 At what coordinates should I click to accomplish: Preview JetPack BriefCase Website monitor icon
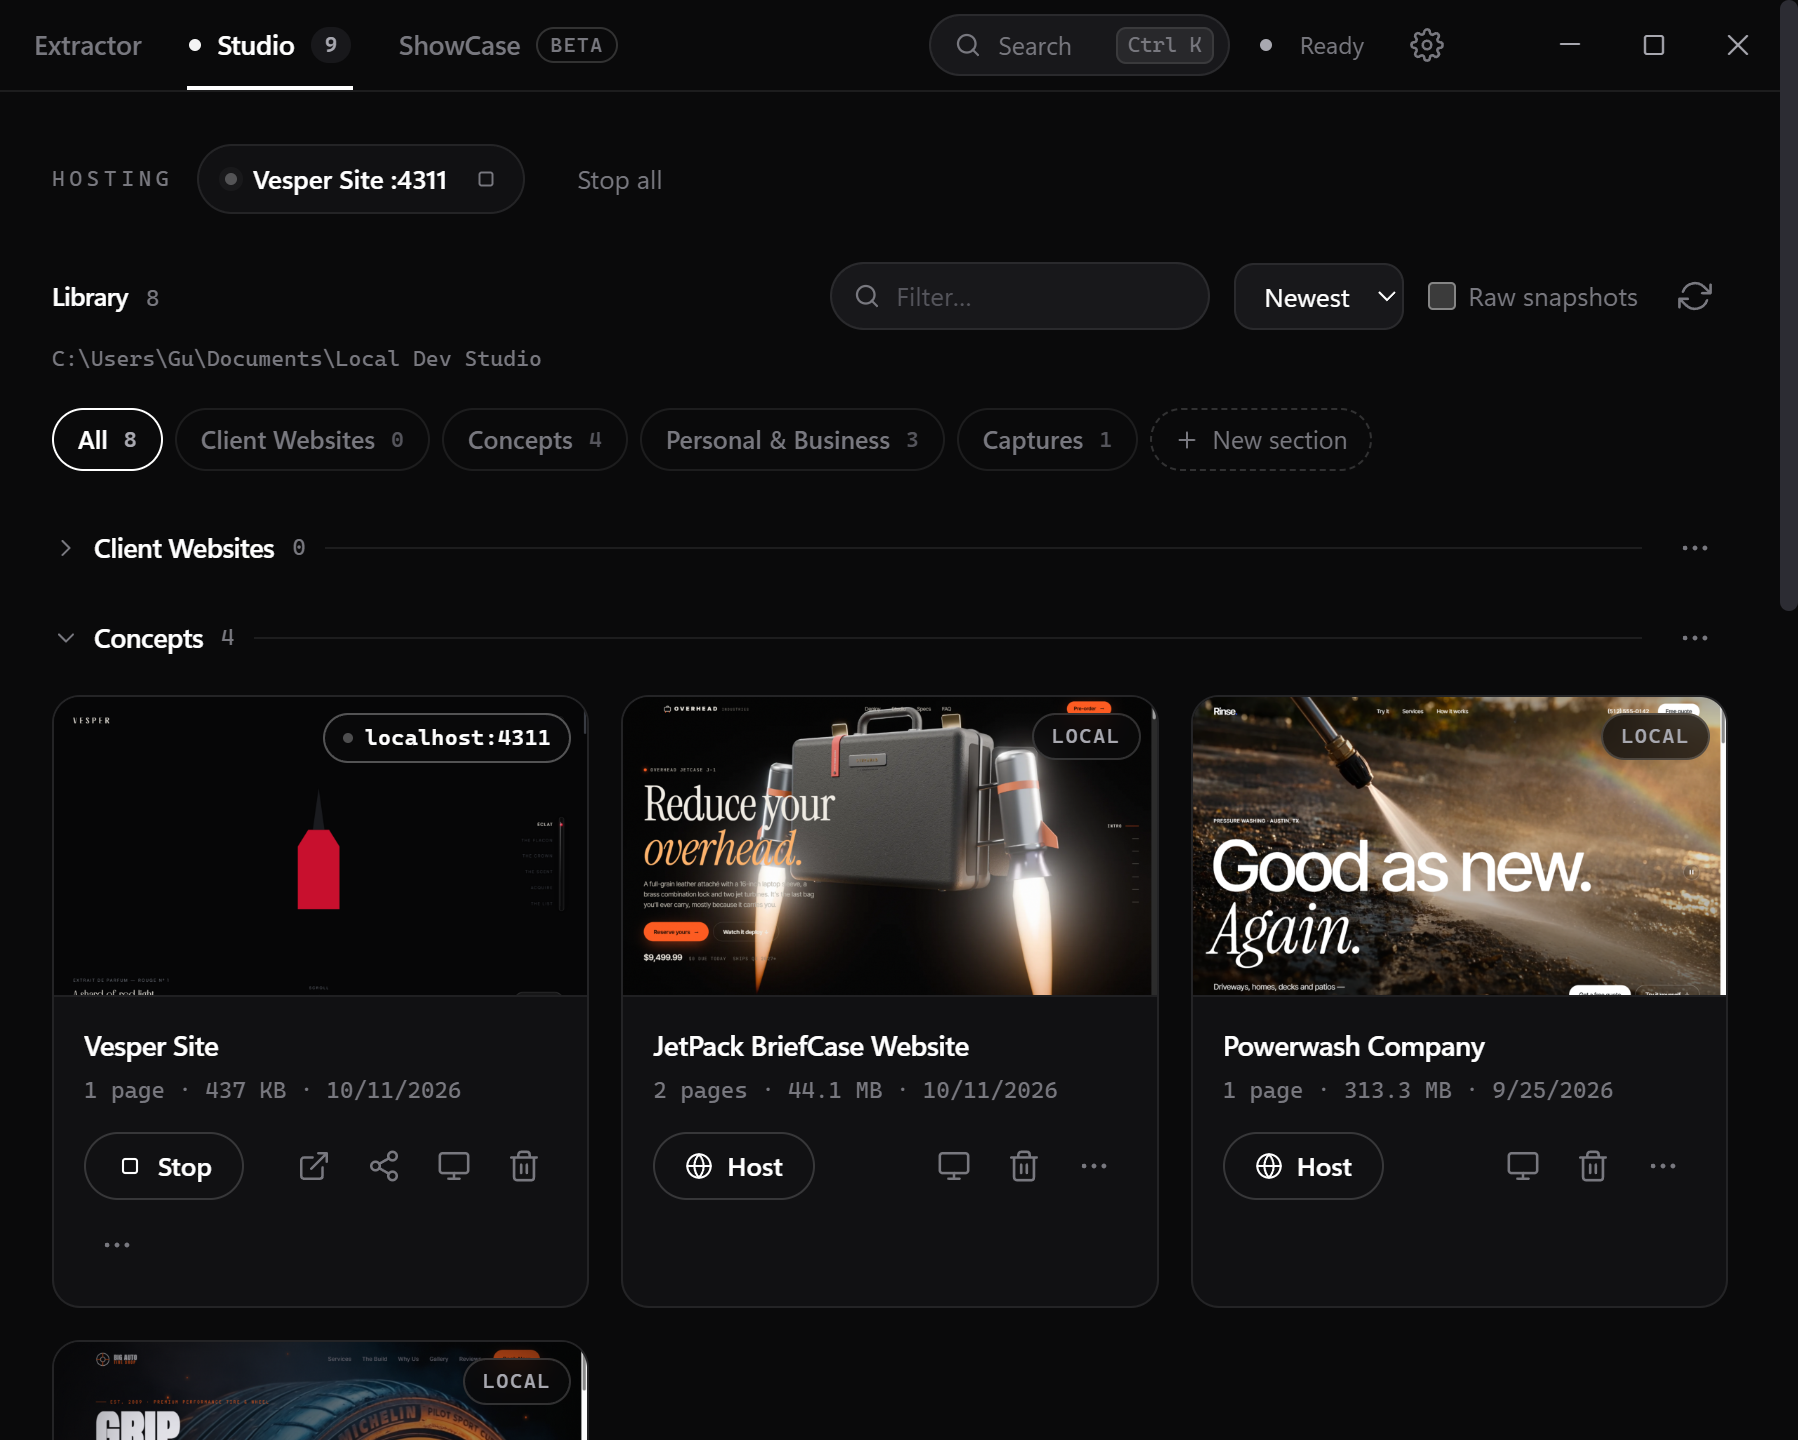(954, 1166)
